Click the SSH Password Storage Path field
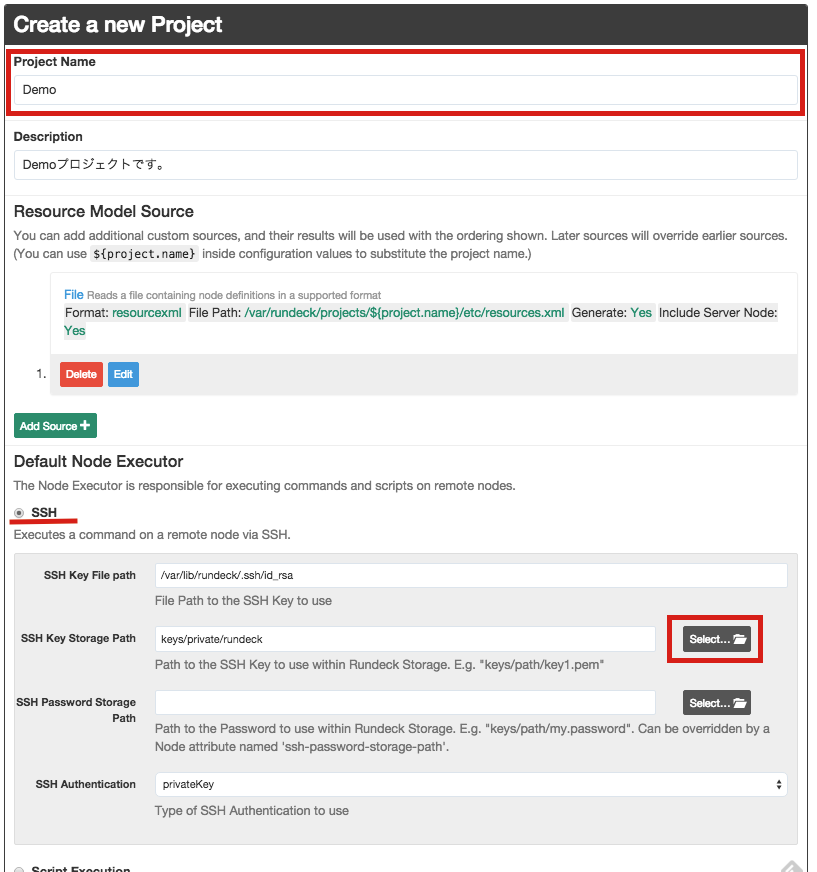The image size is (817, 872). [405, 702]
